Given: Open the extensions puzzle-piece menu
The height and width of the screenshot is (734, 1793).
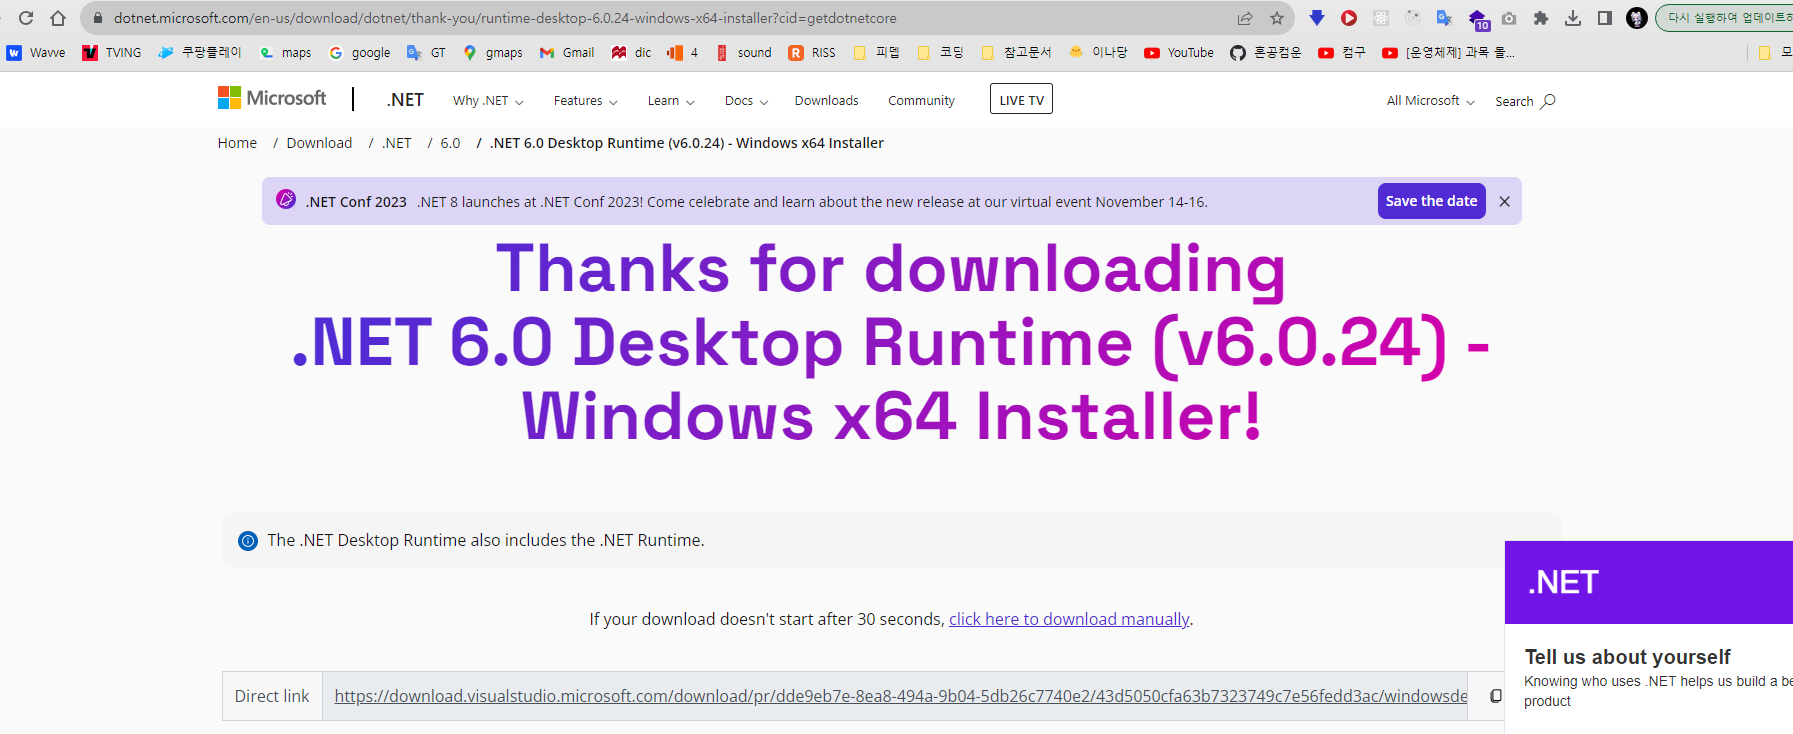Looking at the screenshot, I should point(1541,18).
